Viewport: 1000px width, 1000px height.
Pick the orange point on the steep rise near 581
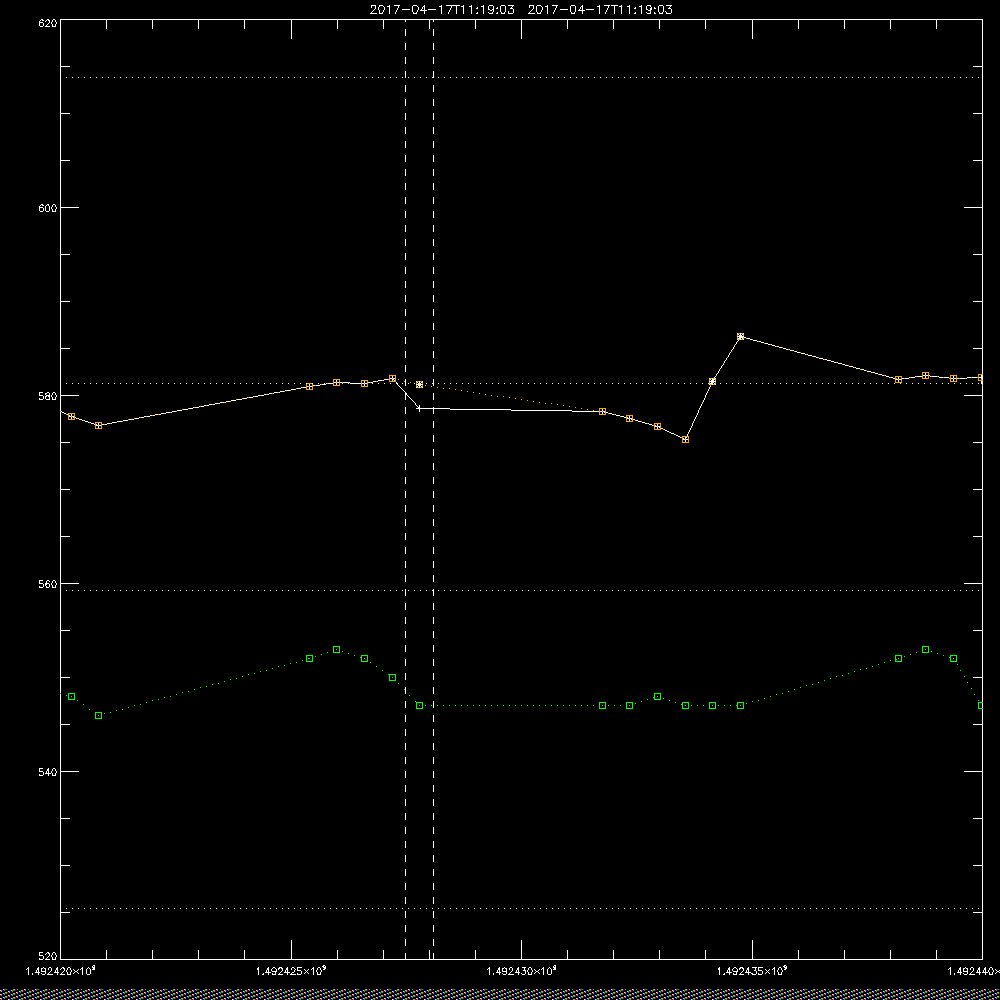[x=712, y=381]
